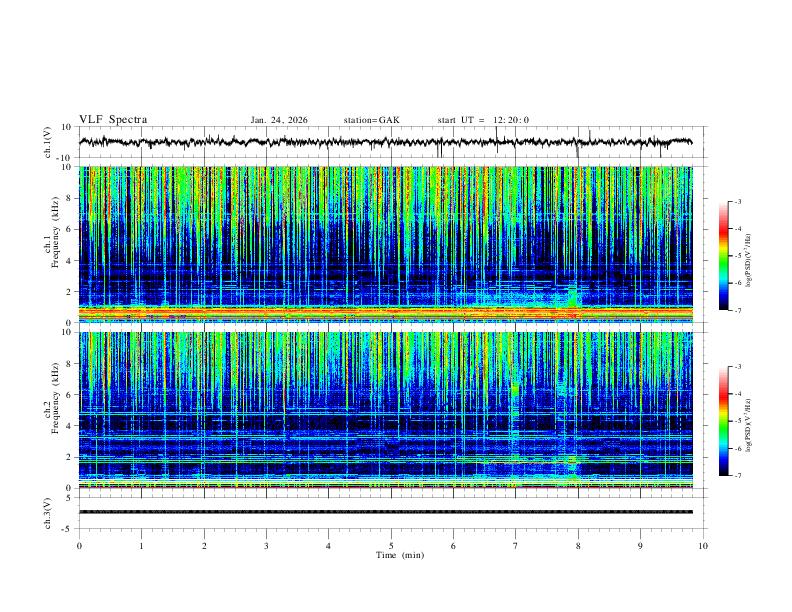Click the ch.1 Frequency (kHz) axis label
The image size is (792, 612).
[52, 232]
